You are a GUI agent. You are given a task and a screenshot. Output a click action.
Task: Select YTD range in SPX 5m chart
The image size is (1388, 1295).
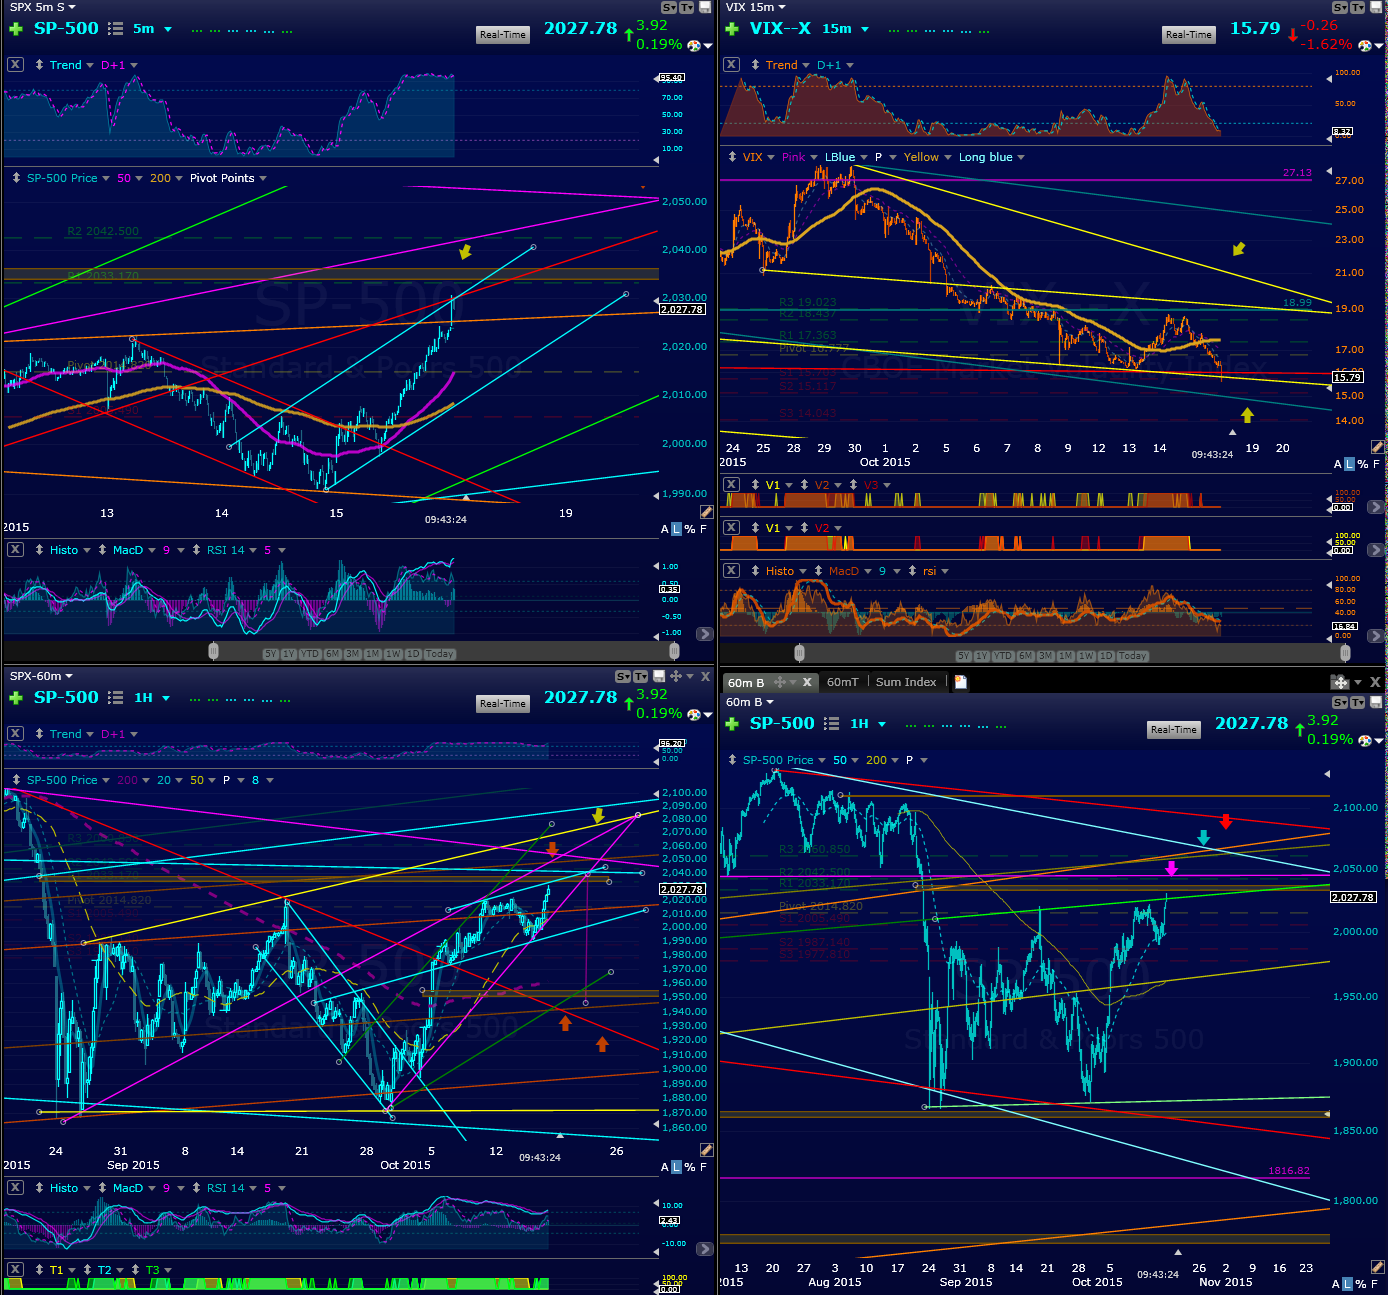tap(310, 654)
